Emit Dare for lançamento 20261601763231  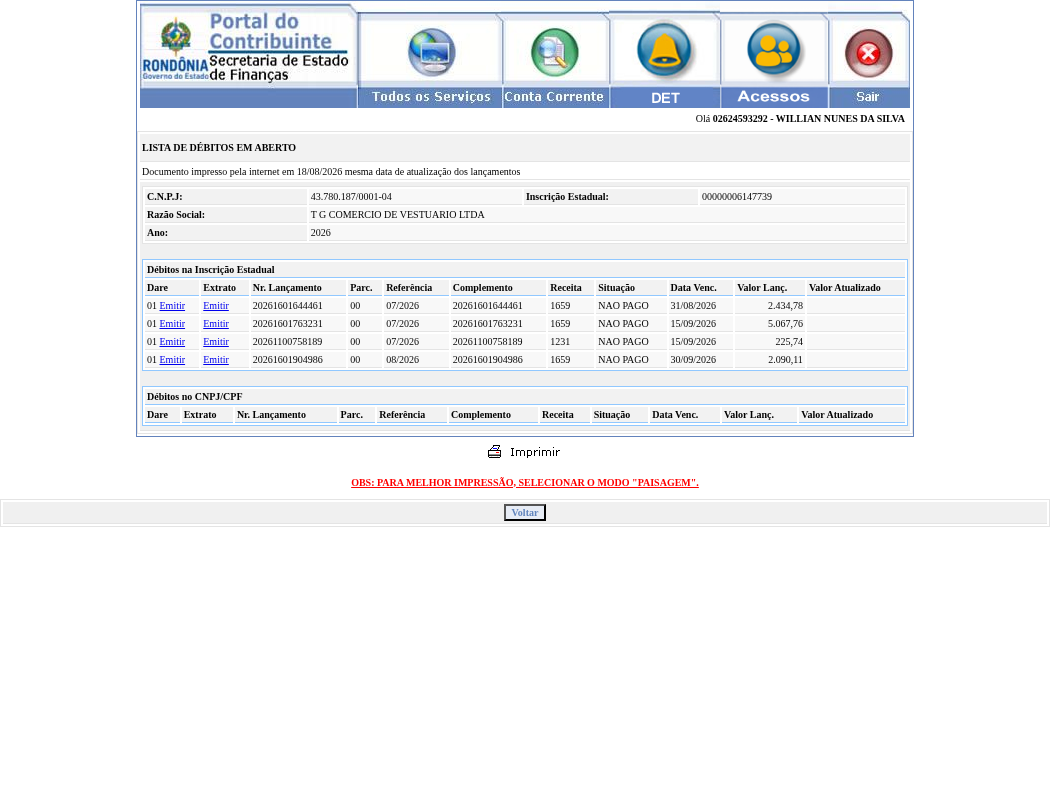click(x=172, y=323)
